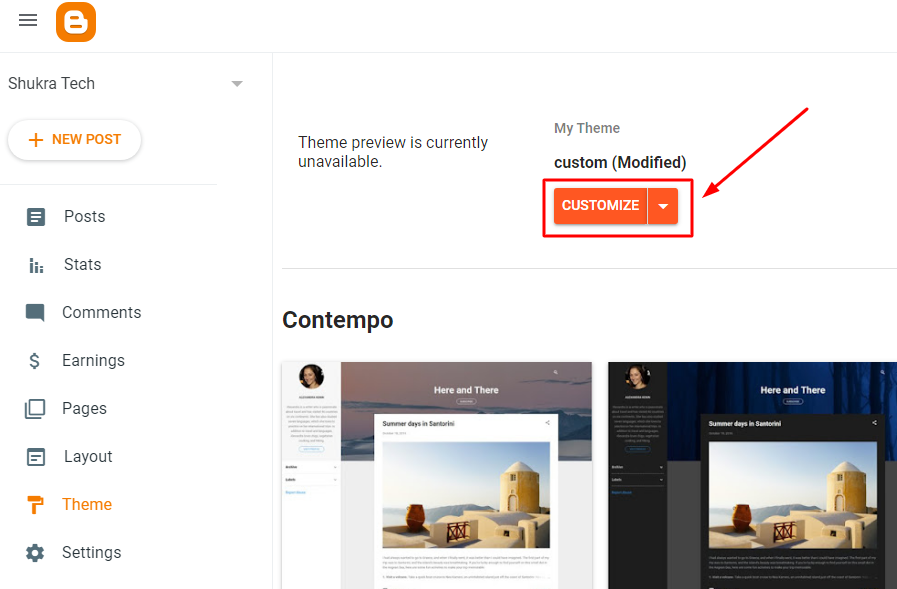Select the dark Contempo theme thumbnail
Viewport: 897px width, 589px height.
[752, 475]
